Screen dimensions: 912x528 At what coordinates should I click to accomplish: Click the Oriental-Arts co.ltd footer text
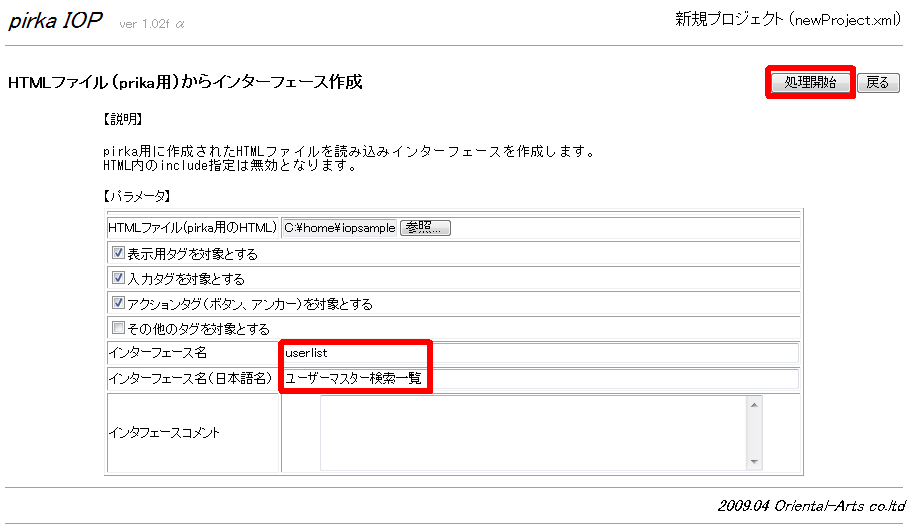click(810, 506)
